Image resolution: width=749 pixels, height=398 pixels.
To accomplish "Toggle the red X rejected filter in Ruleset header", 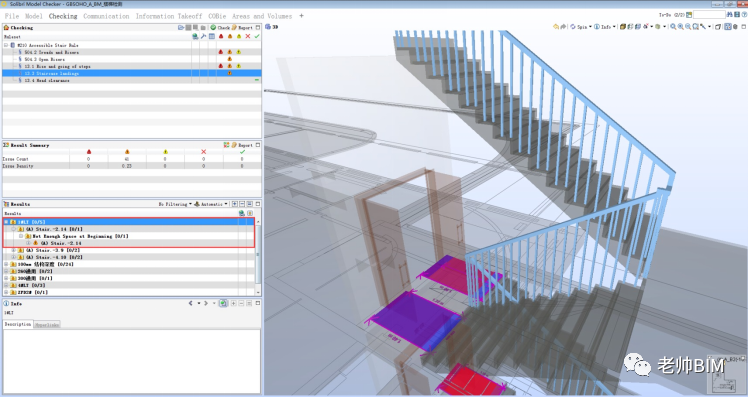I will point(248,36).
